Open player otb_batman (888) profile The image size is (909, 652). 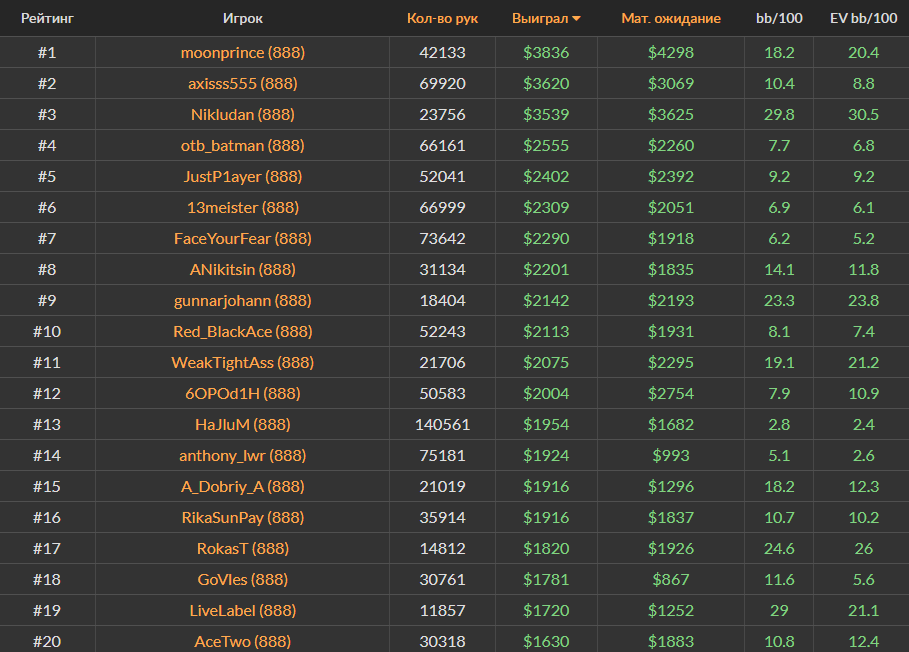point(243,145)
